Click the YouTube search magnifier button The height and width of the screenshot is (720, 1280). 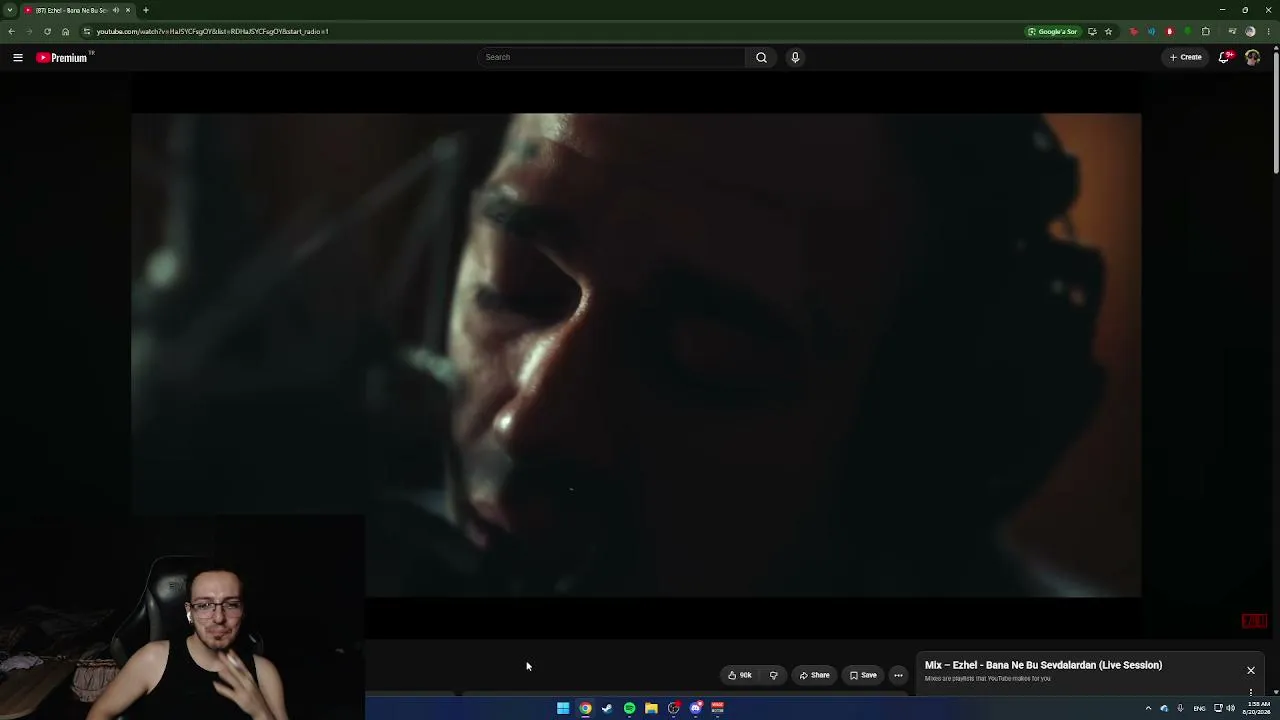click(x=761, y=58)
